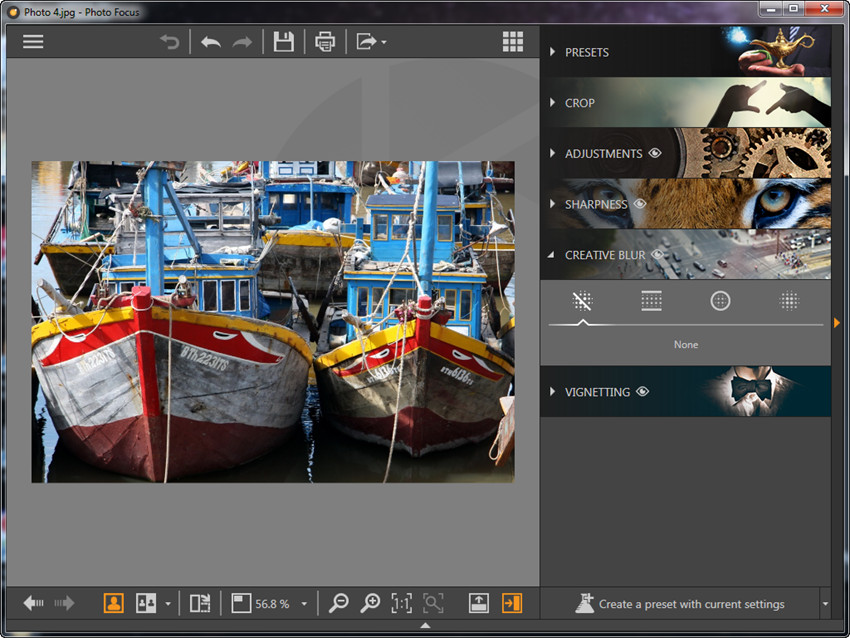Toggle Creative Blur visibility eye

point(658,254)
